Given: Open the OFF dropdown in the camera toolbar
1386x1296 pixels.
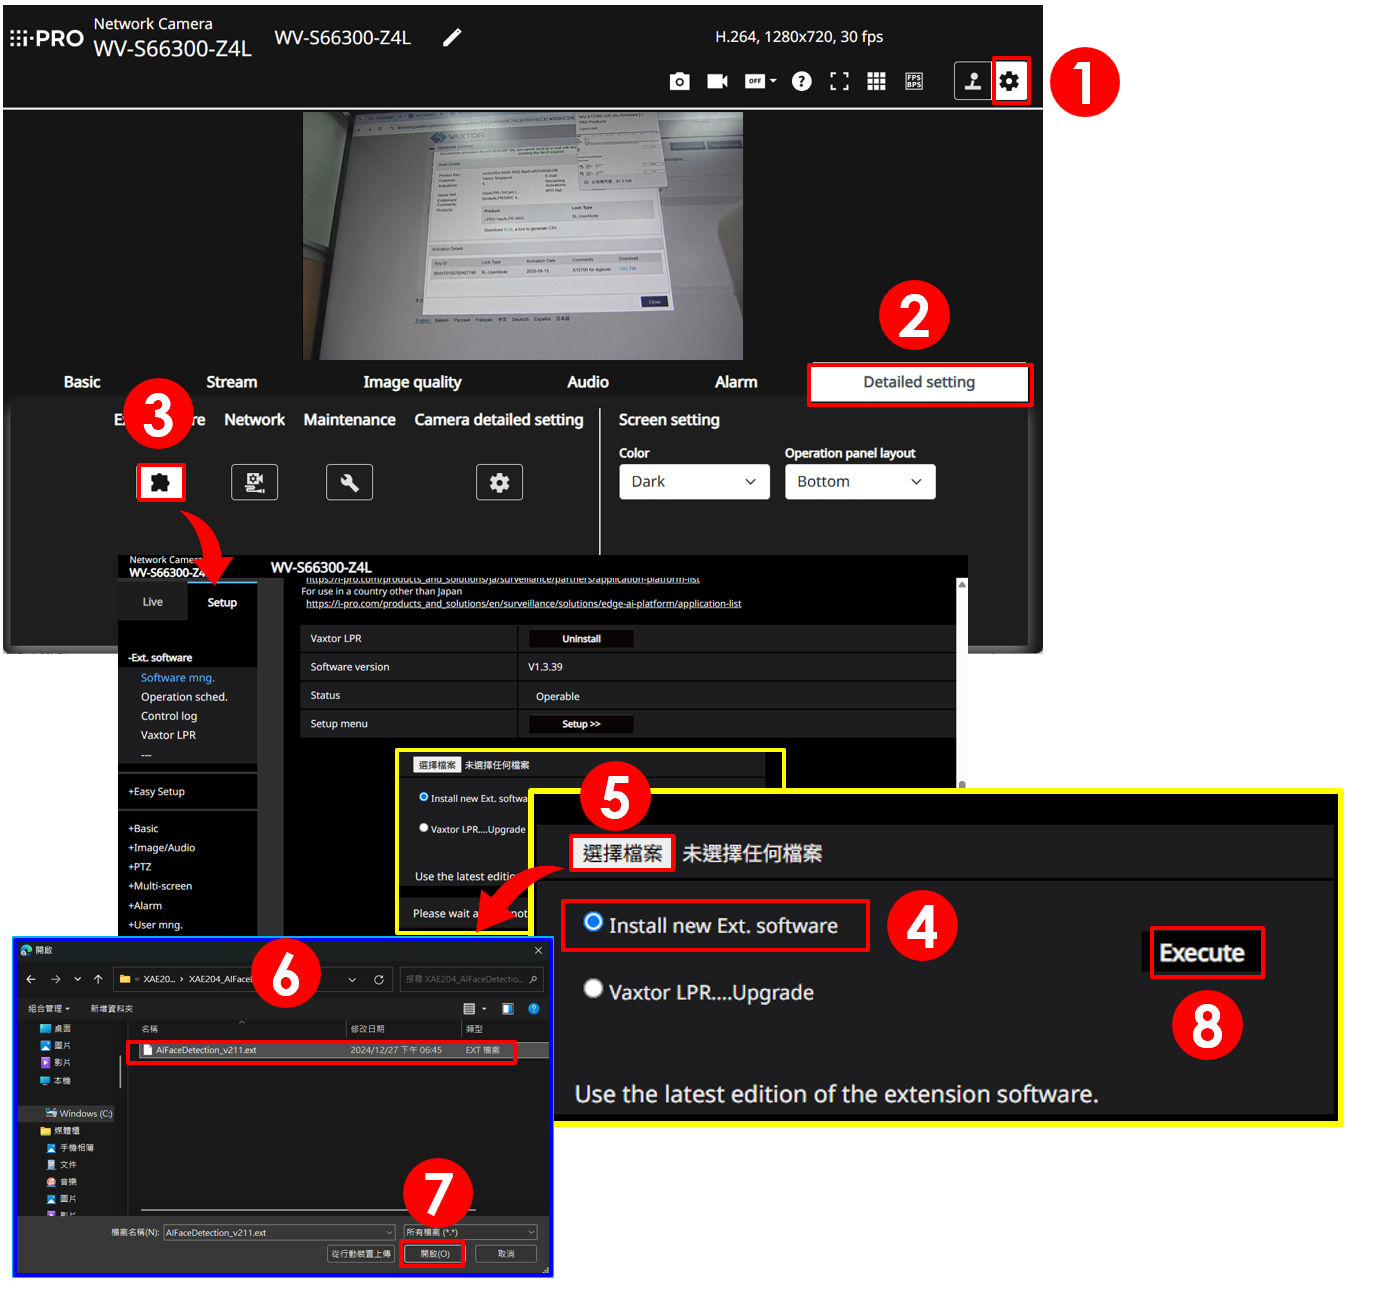Looking at the screenshot, I should pyautogui.click(x=760, y=81).
